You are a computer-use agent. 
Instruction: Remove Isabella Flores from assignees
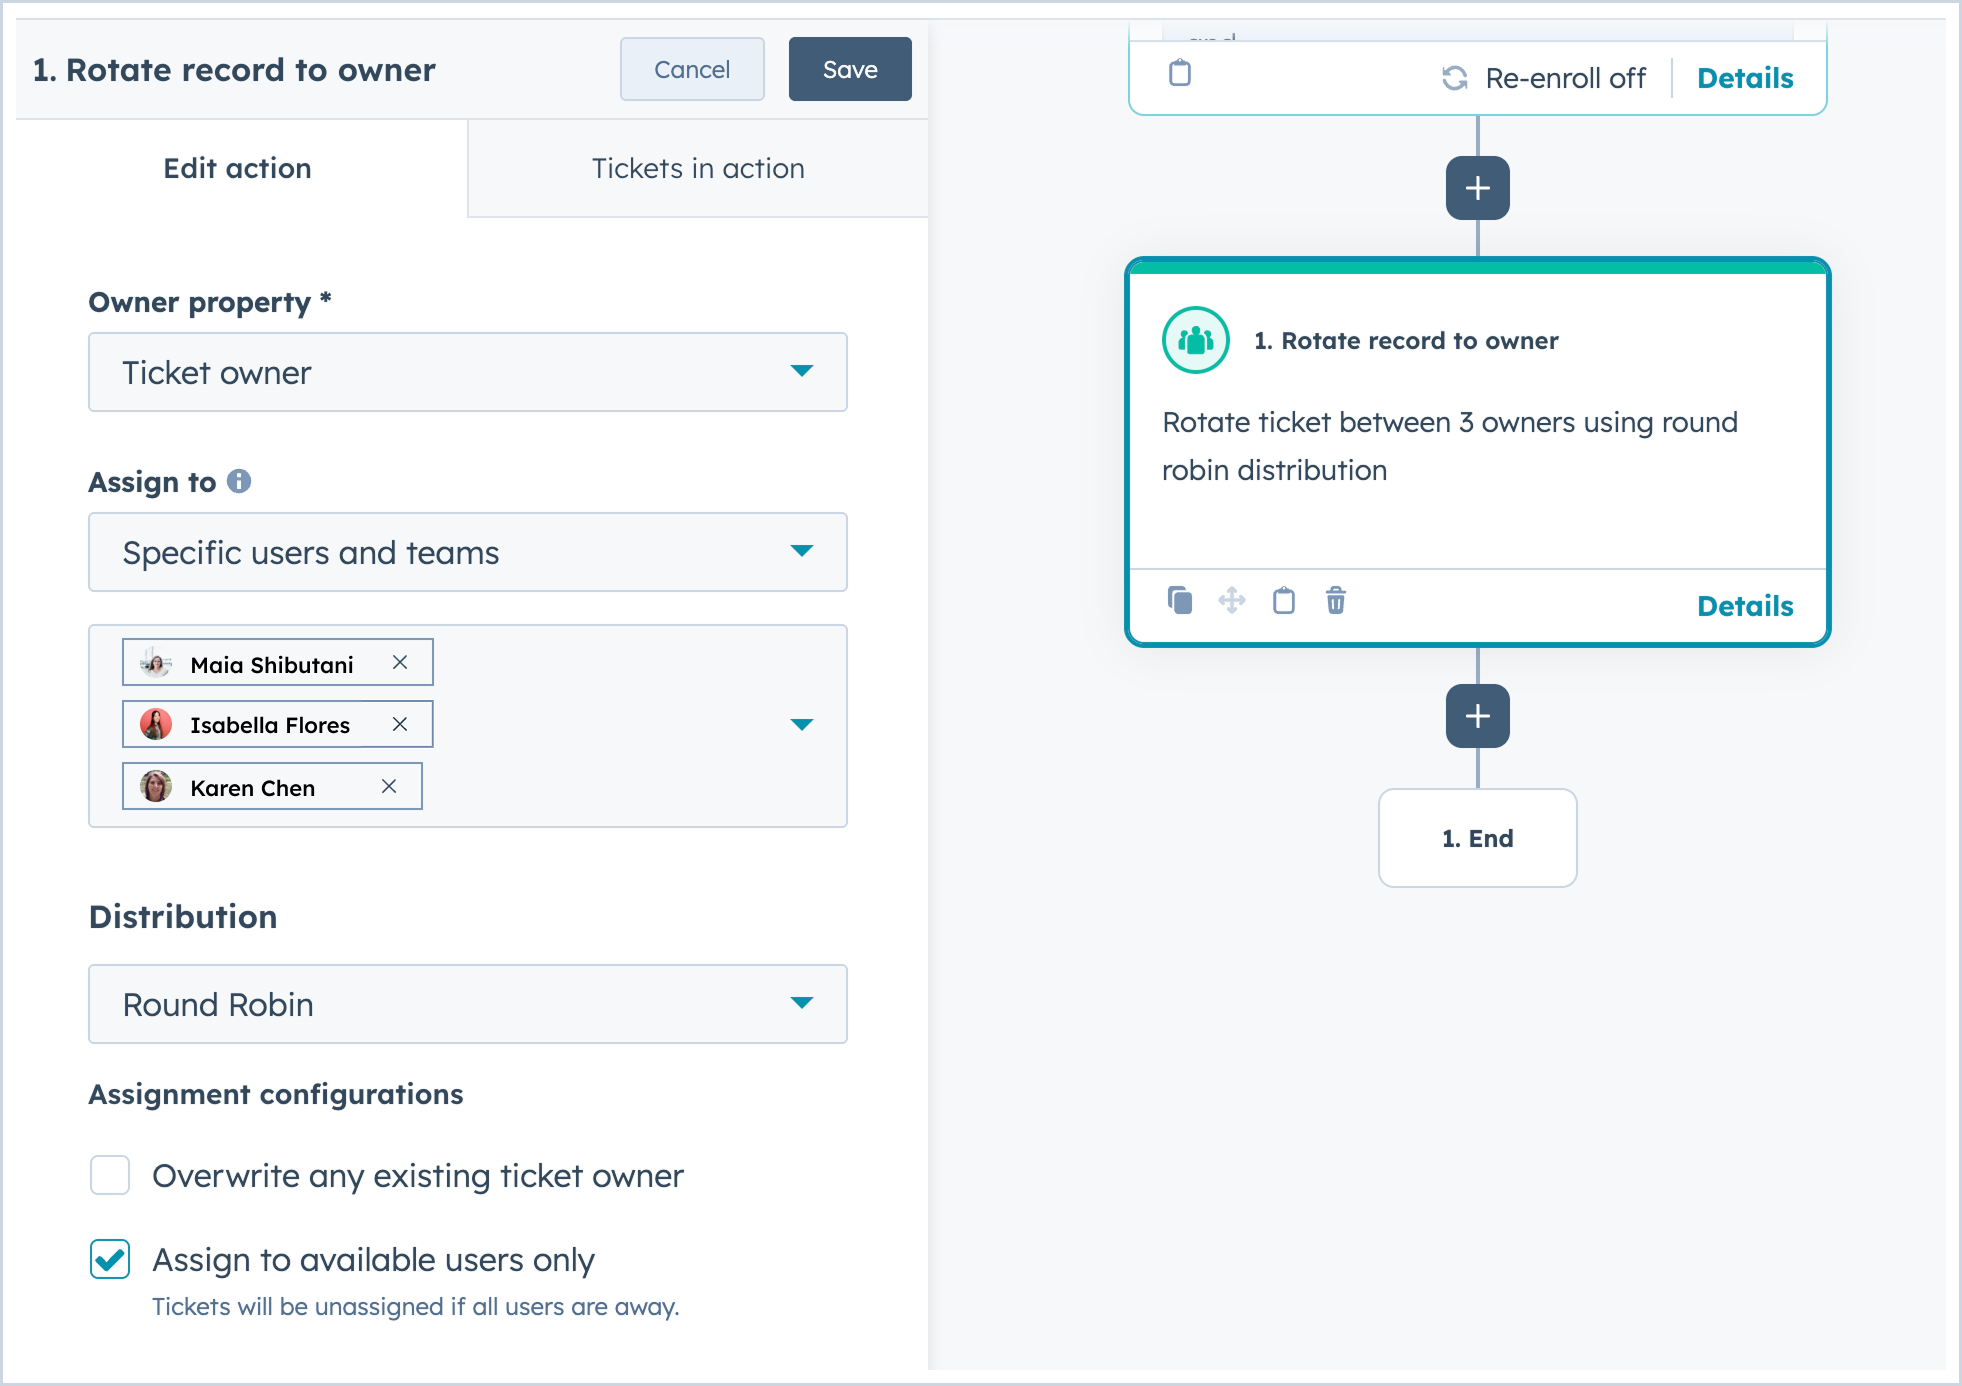click(400, 724)
